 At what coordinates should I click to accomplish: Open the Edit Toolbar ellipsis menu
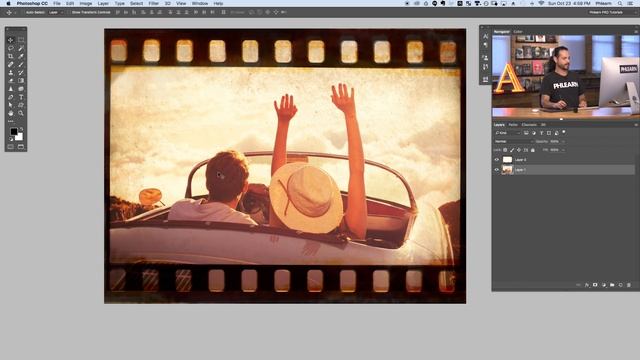11,121
